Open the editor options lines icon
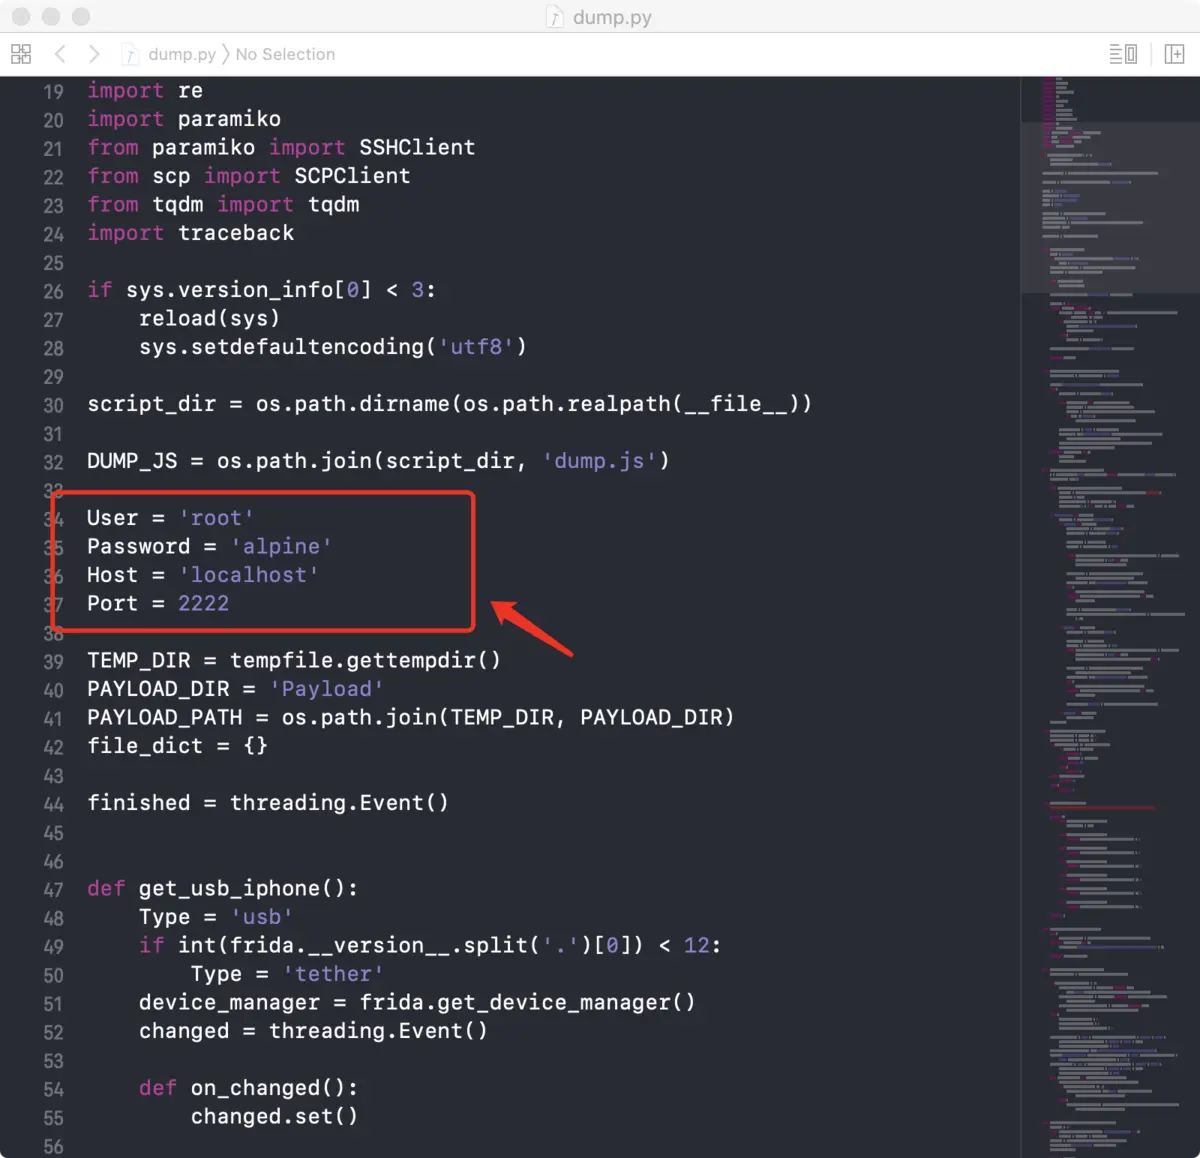The height and width of the screenshot is (1158, 1200). [1123, 54]
